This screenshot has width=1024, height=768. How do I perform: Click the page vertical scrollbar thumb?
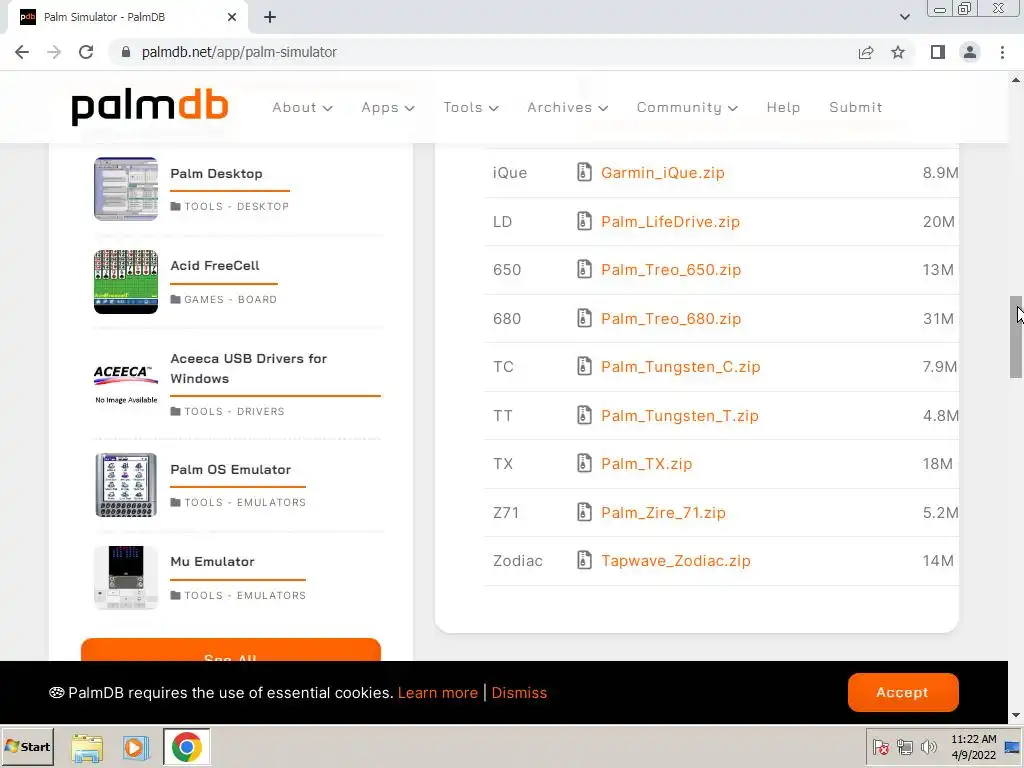point(1016,336)
